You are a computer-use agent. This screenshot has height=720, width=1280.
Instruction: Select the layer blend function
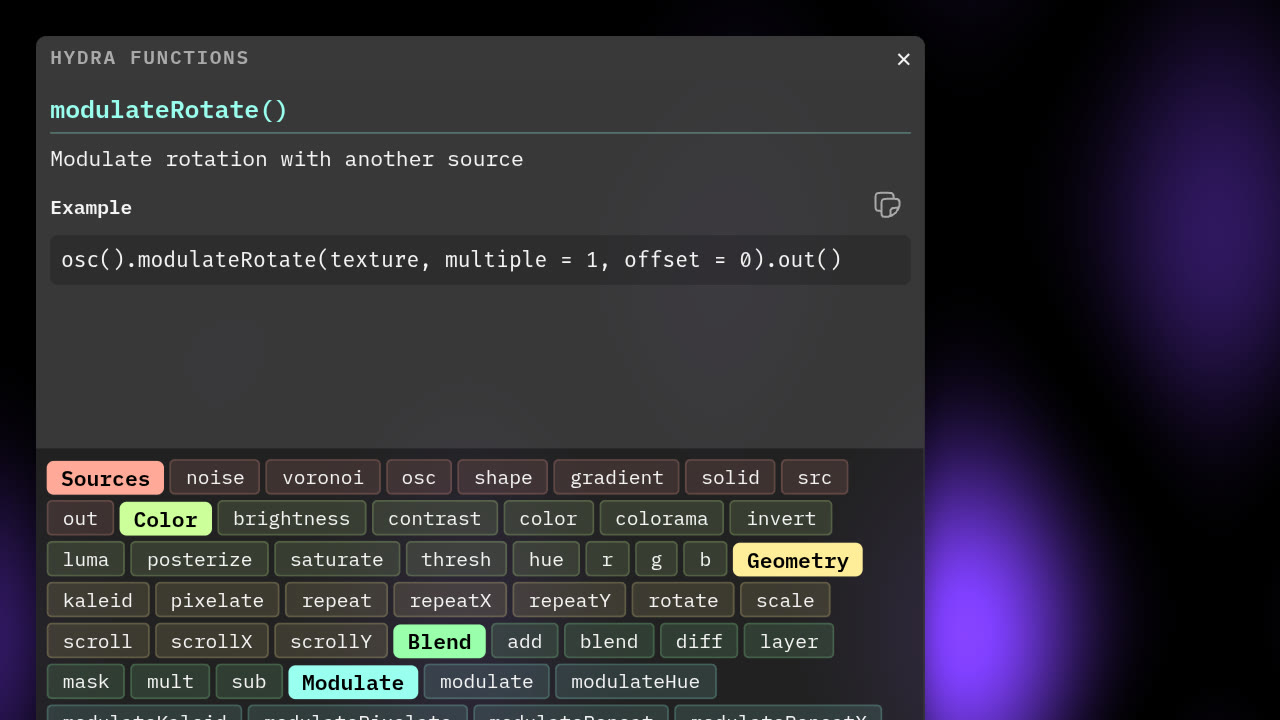789,641
